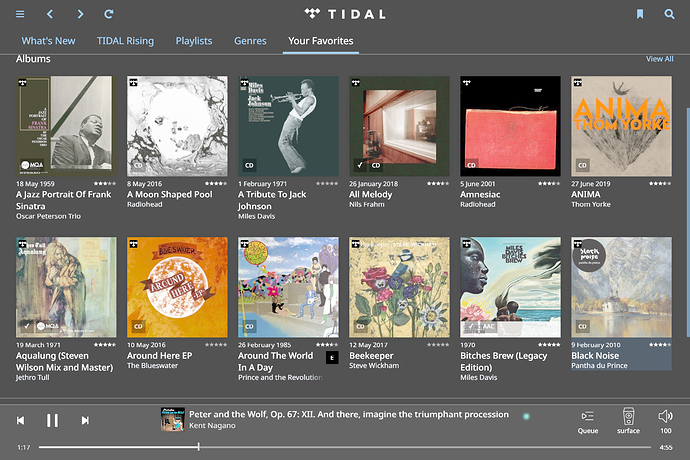Pause the current track
Screen dimensions: 690x460
(52, 420)
